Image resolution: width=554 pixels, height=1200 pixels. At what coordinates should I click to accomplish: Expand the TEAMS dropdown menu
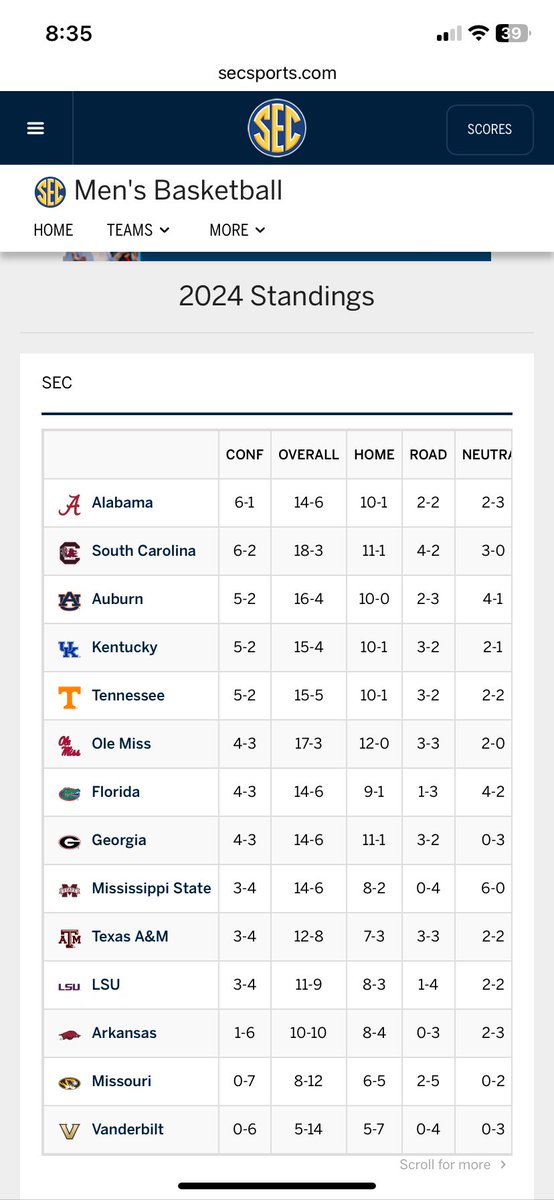pyautogui.click(x=138, y=230)
